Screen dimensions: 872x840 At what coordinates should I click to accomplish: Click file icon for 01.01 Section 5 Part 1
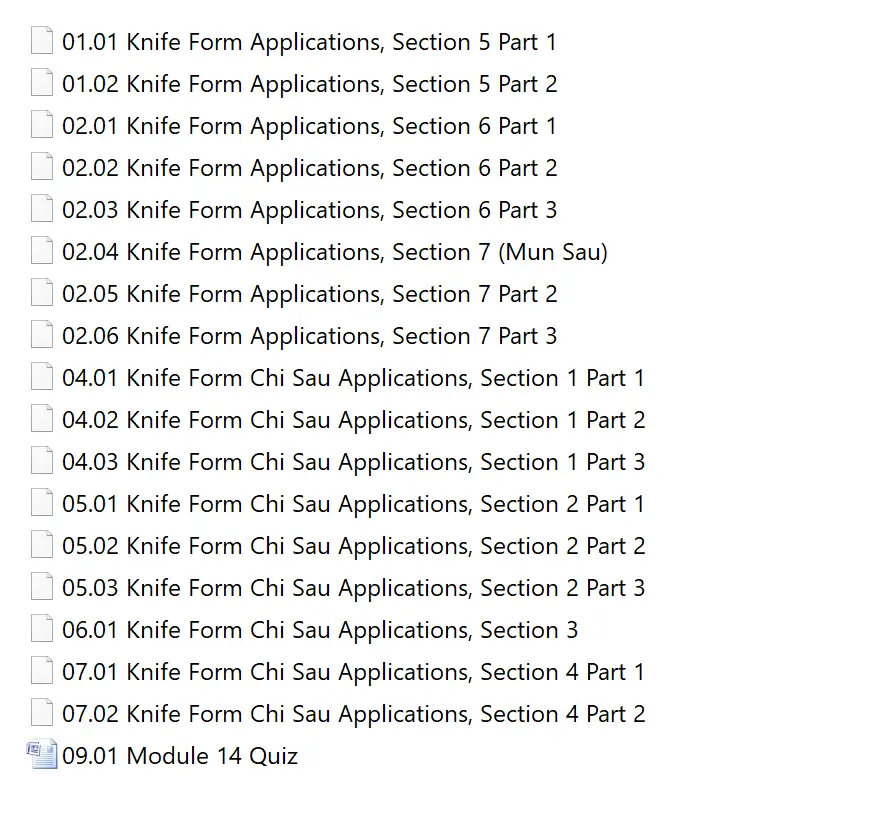(42, 42)
